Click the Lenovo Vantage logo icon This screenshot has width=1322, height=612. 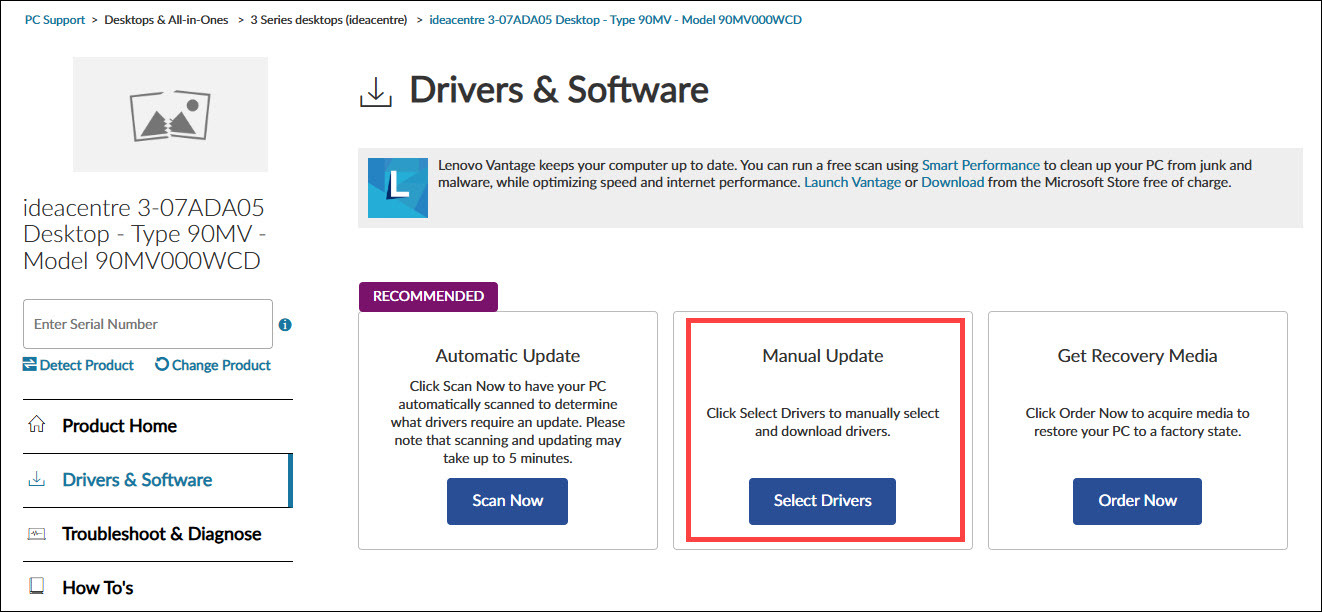coord(397,187)
